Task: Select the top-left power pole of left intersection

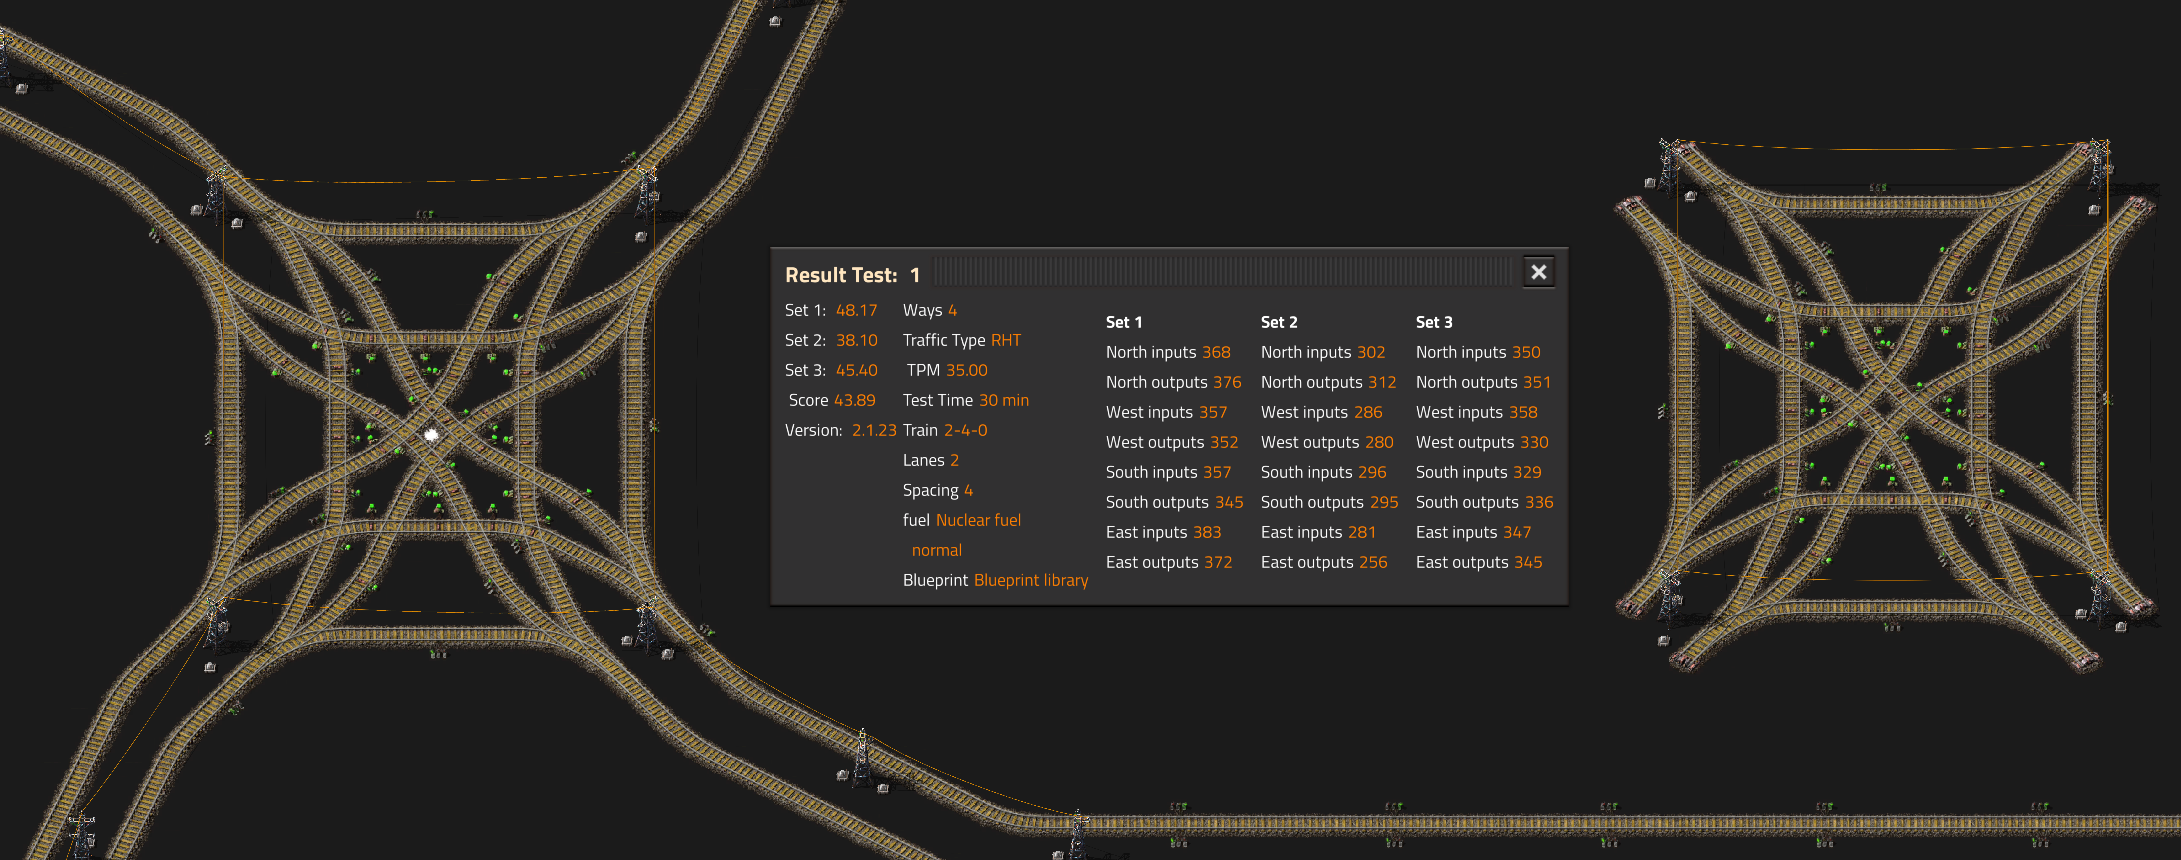Action: click(x=215, y=192)
